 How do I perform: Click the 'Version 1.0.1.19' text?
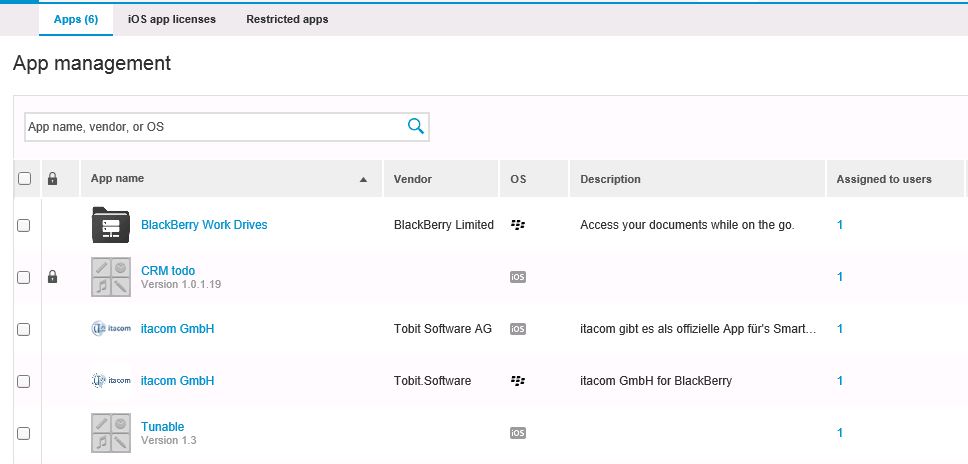pyautogui.click(x=181, y=284)
